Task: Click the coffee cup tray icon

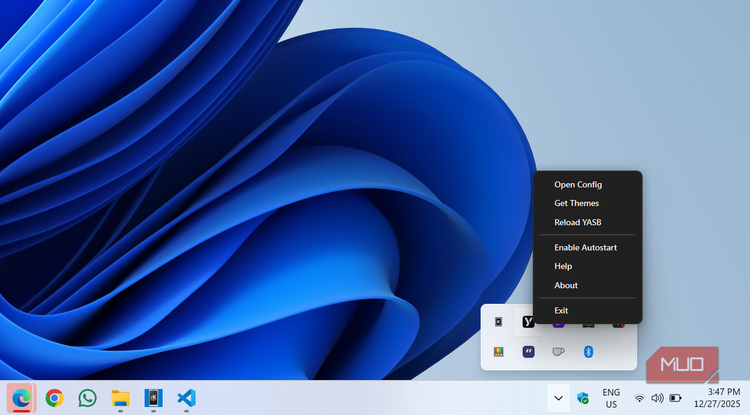Action: pyautogui.click(x=558, y=352)
